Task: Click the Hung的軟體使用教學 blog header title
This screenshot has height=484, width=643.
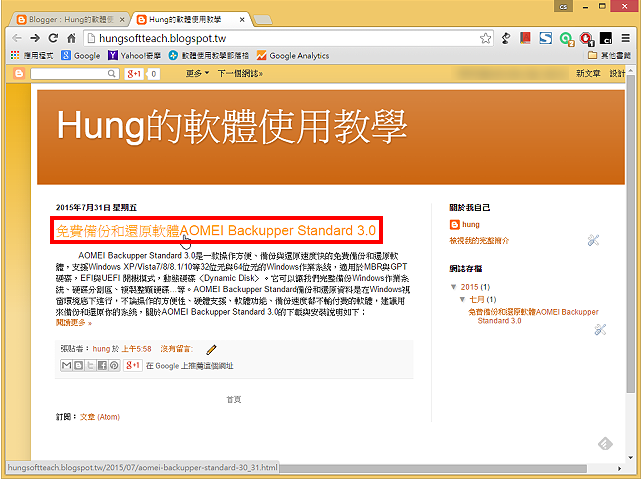Action: (232, 127)
